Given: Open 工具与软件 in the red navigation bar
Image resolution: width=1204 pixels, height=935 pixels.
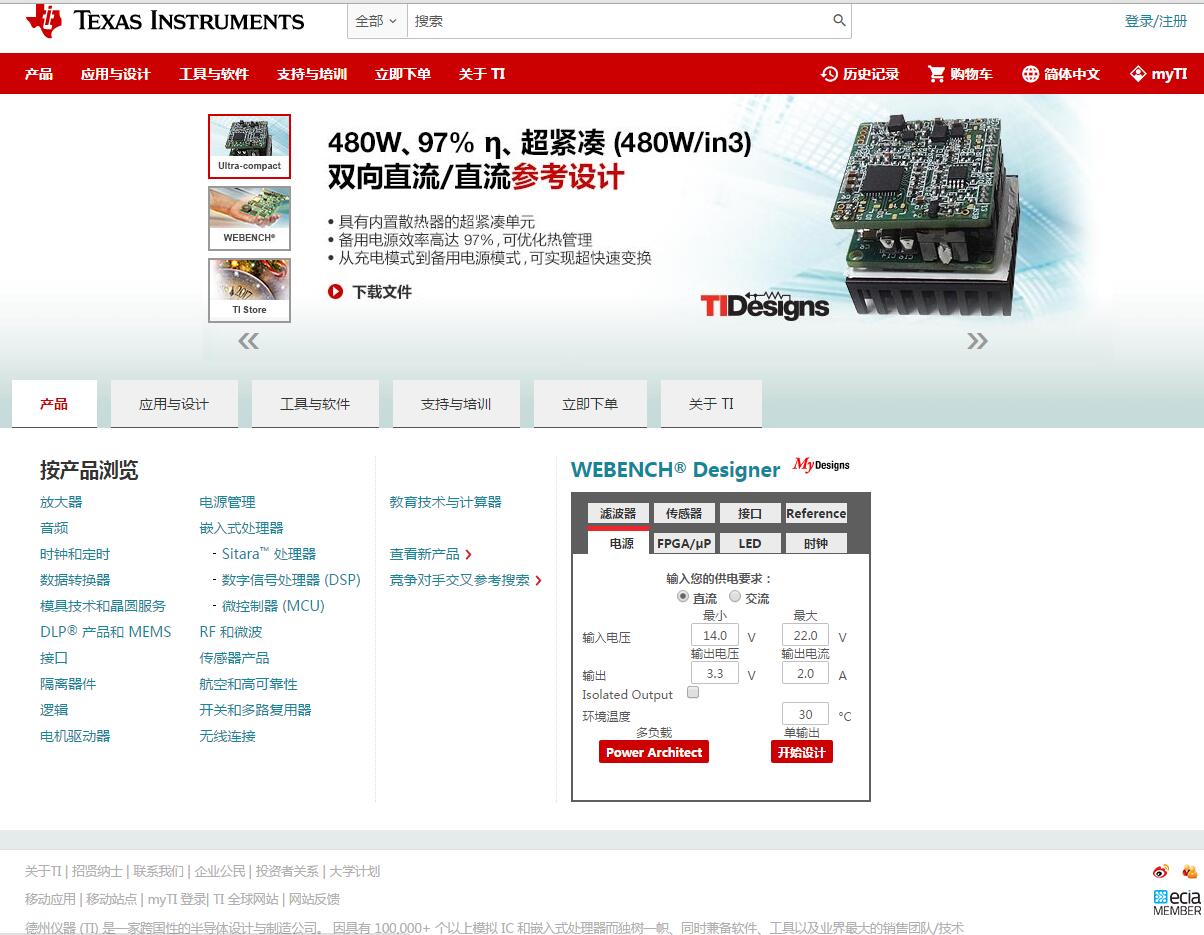Looking at the screenshot, I should [x=214, y=74].
